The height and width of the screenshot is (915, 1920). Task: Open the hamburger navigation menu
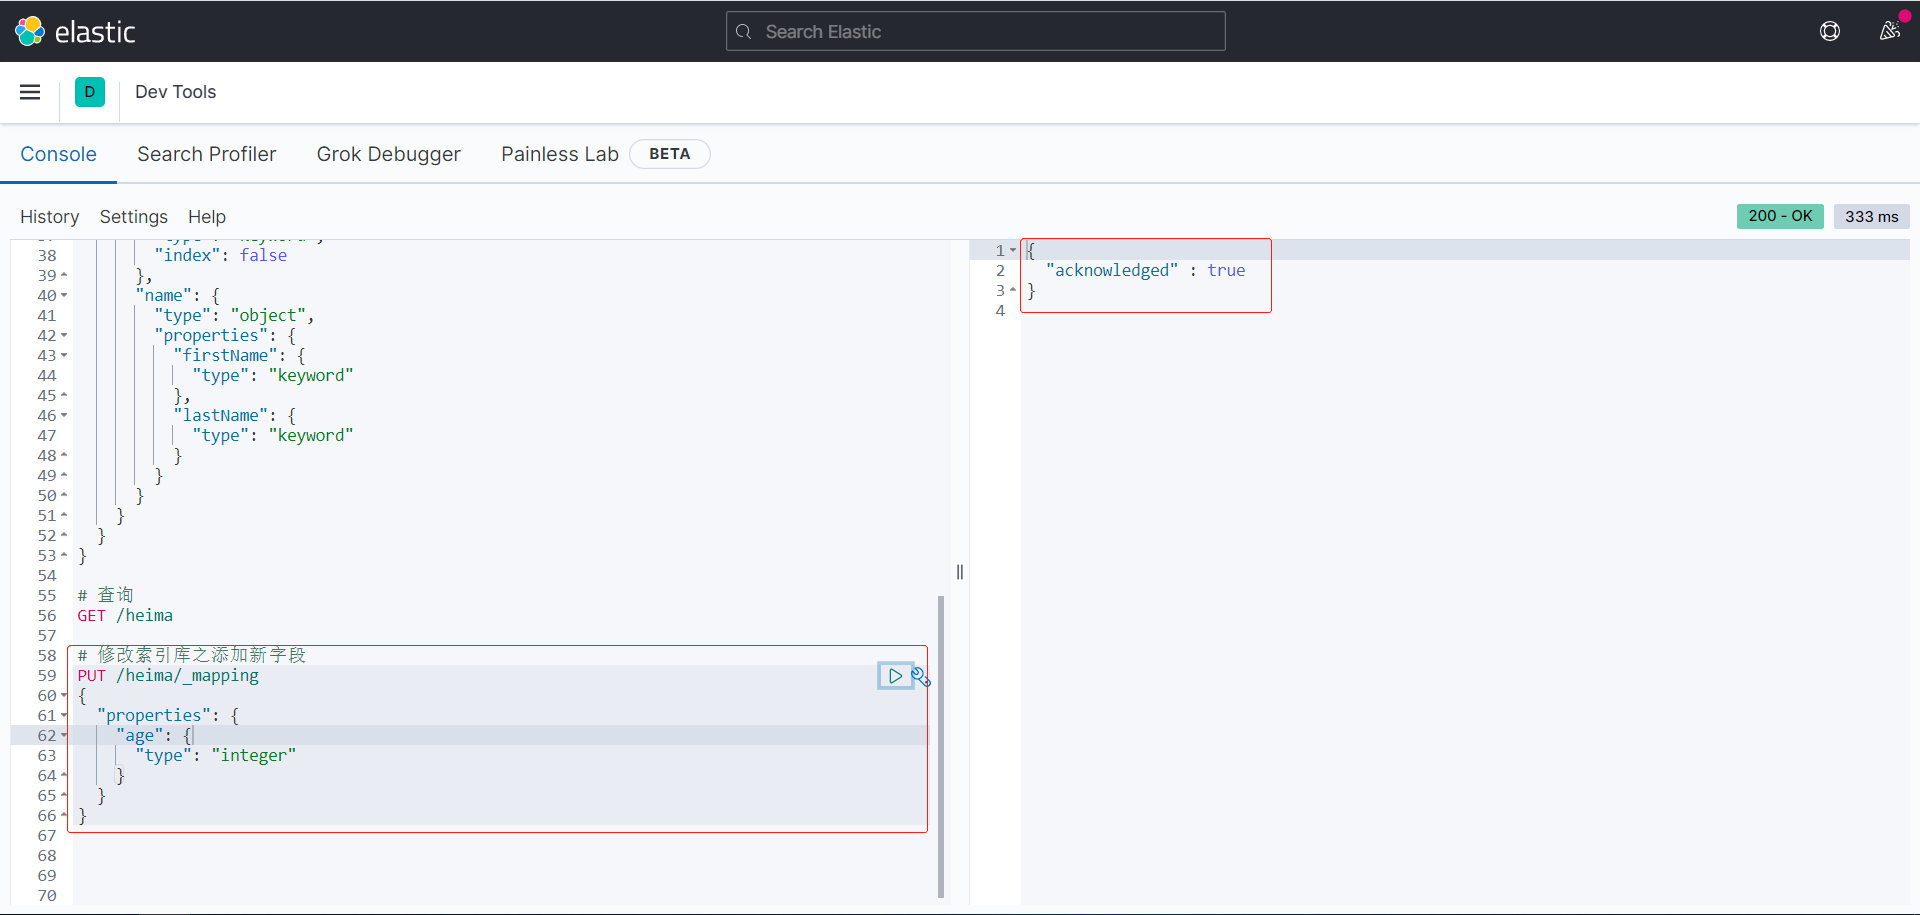[30, 92]
